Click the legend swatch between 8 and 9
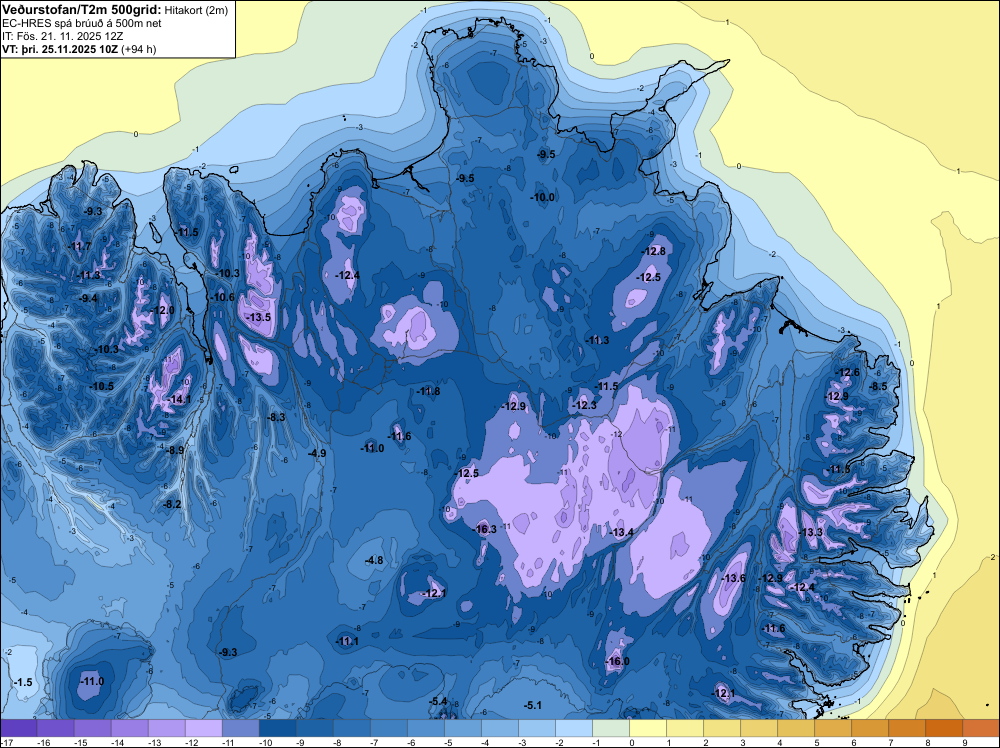Viewport: 1000px width, 748px height. click(x=944, y=728)
